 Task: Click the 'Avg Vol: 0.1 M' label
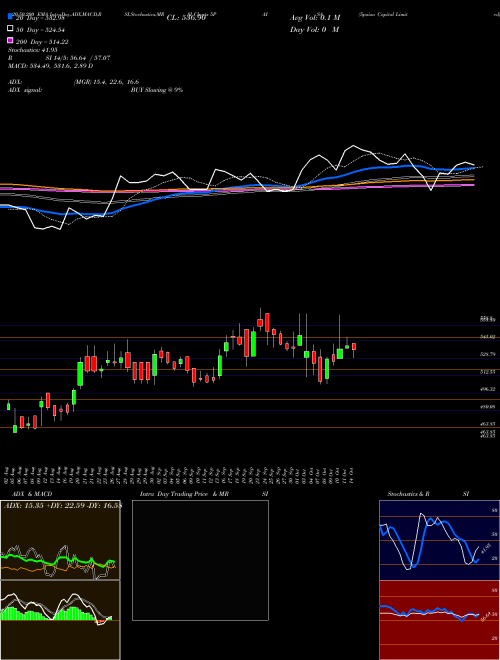pyautogui.click(x=315, y=18)
